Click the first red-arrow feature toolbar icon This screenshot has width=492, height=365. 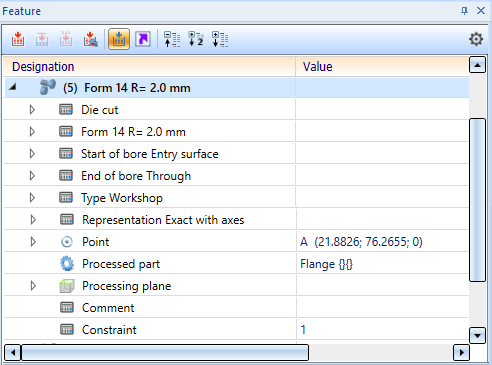pos(18,39)
